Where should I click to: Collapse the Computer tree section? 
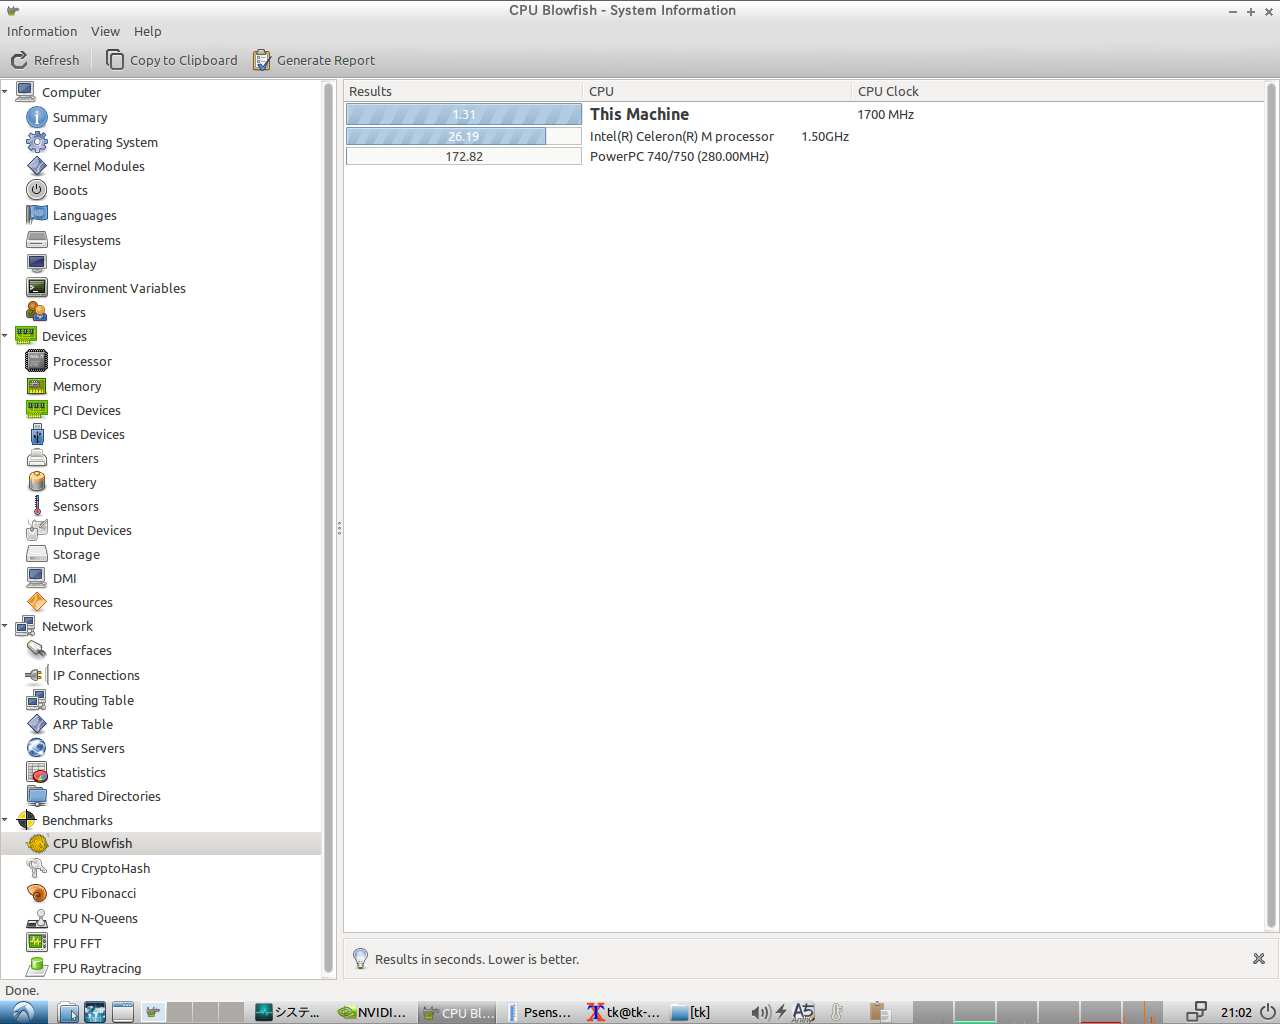click(x=6, y=92)
